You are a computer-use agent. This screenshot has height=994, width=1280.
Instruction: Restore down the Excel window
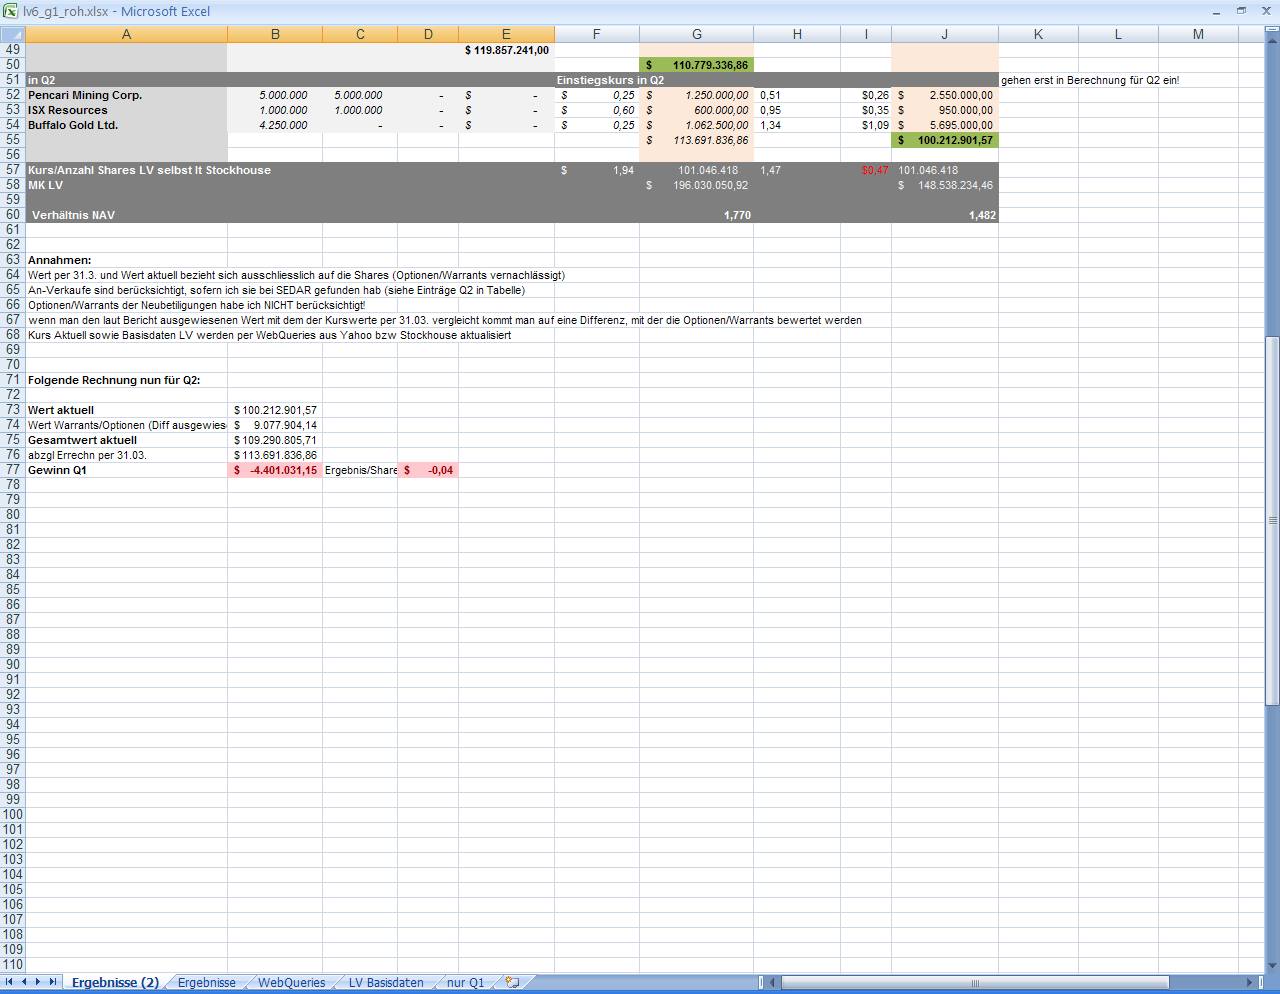(x=1241, y=11)
